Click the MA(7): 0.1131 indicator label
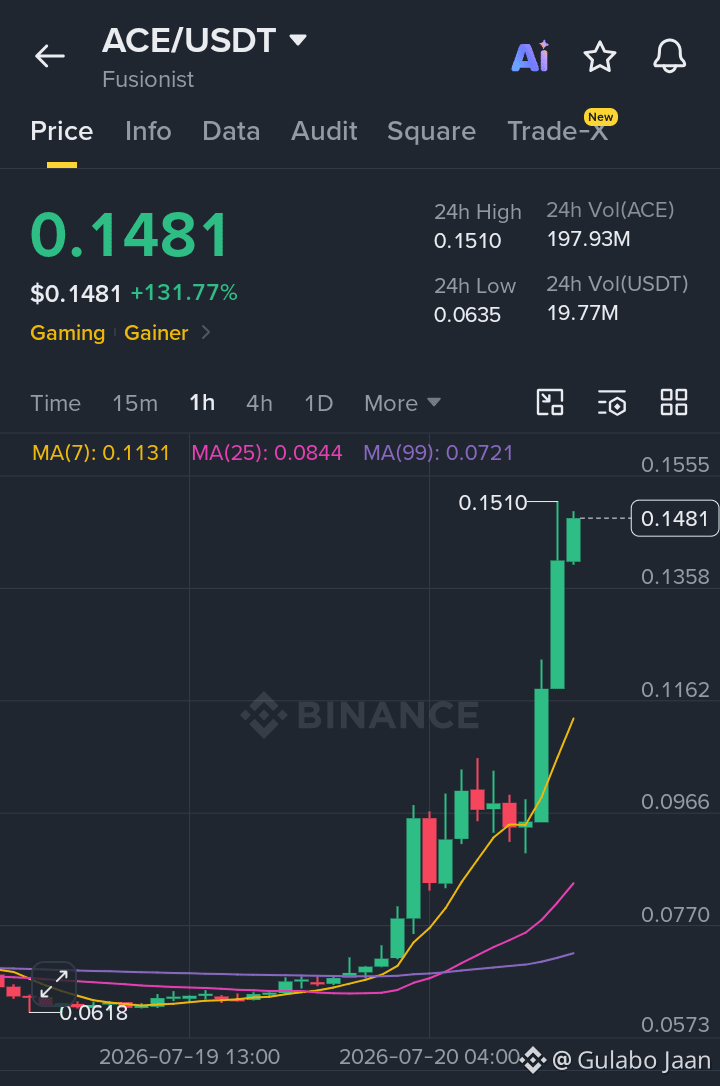This screenshot has height=1086, width=720. pos(101,453)
